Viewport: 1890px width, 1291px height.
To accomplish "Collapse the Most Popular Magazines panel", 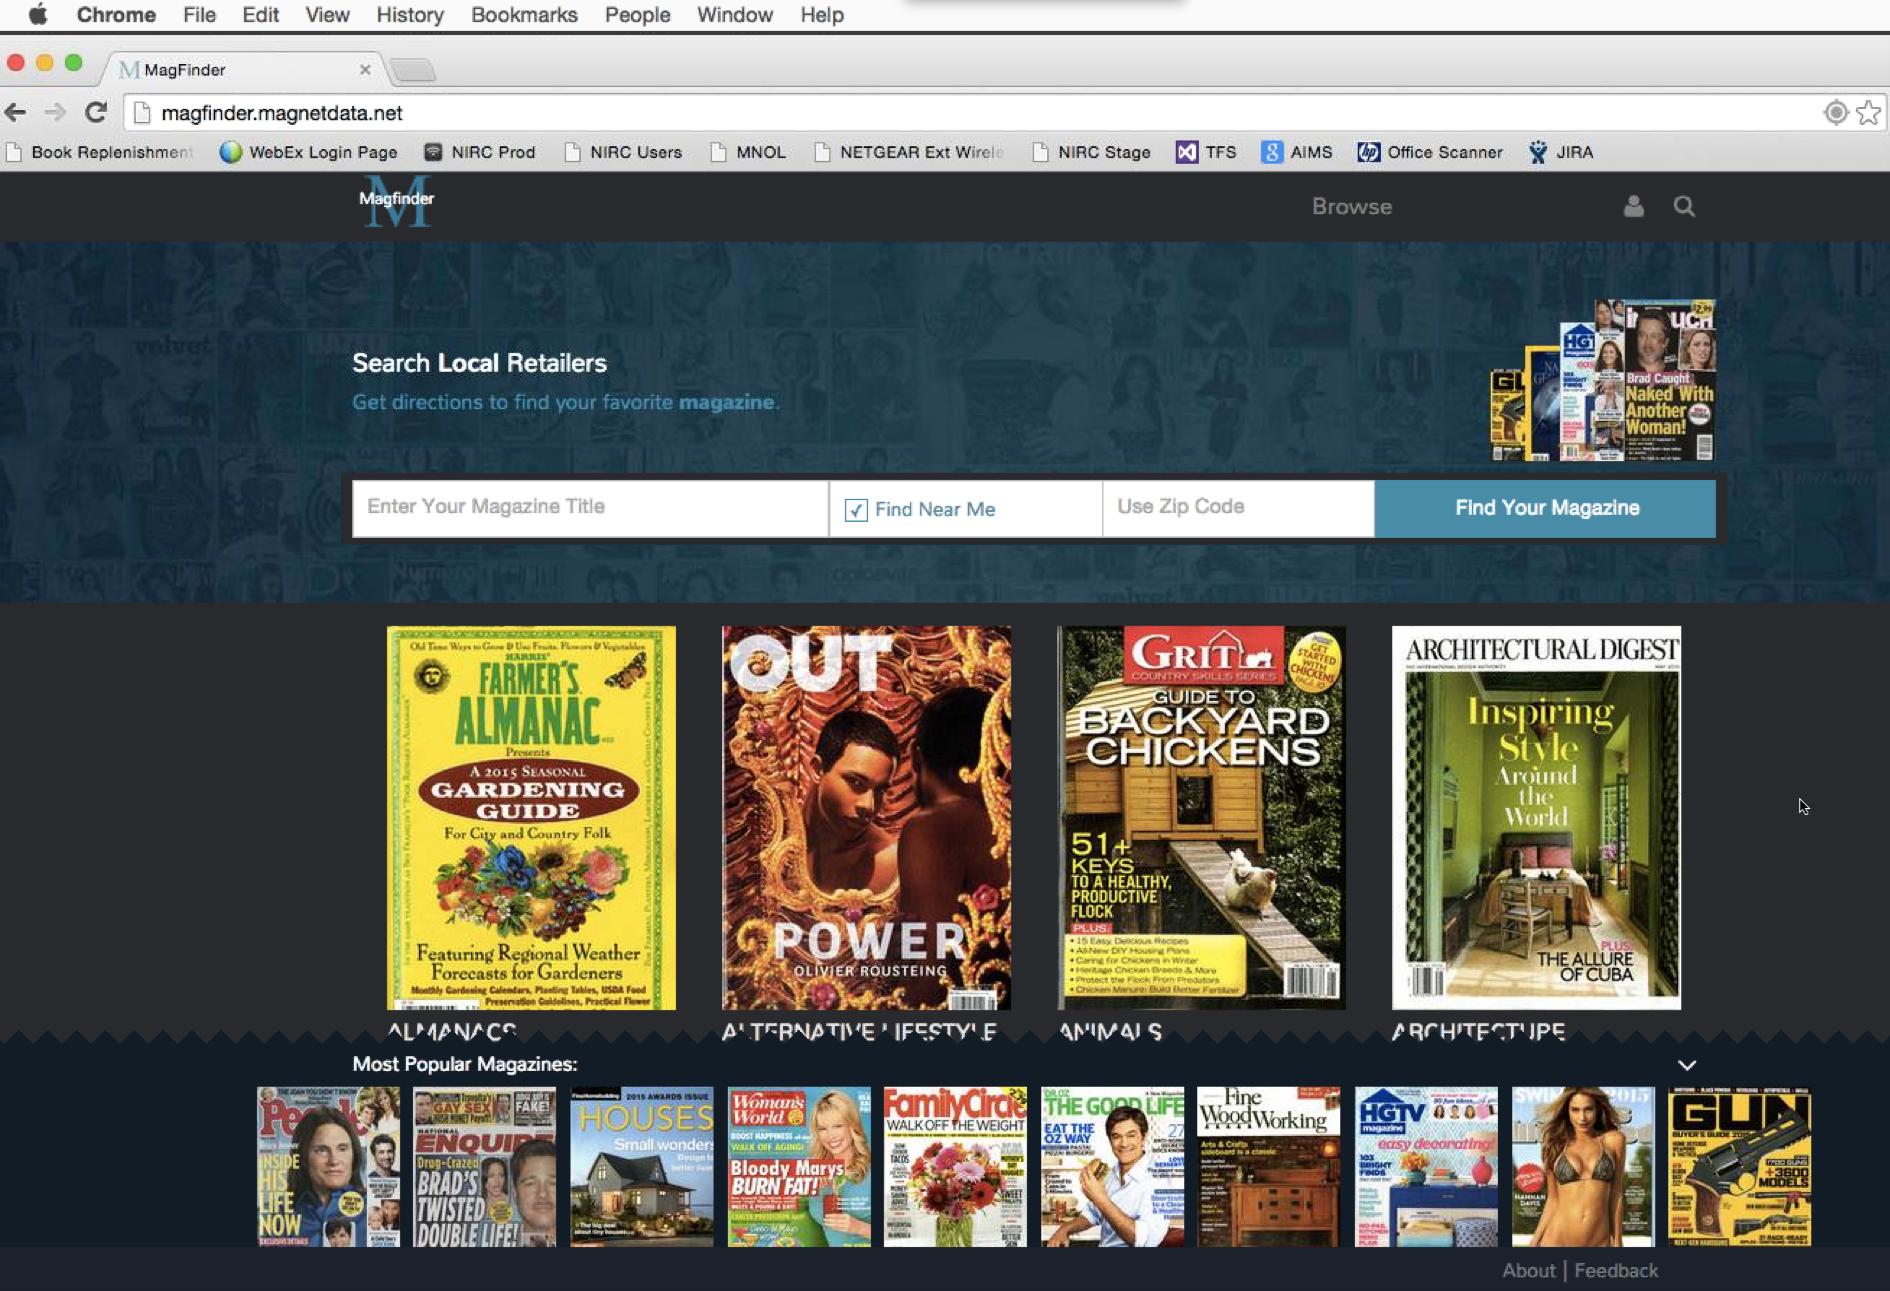I will point(1686,1065).
